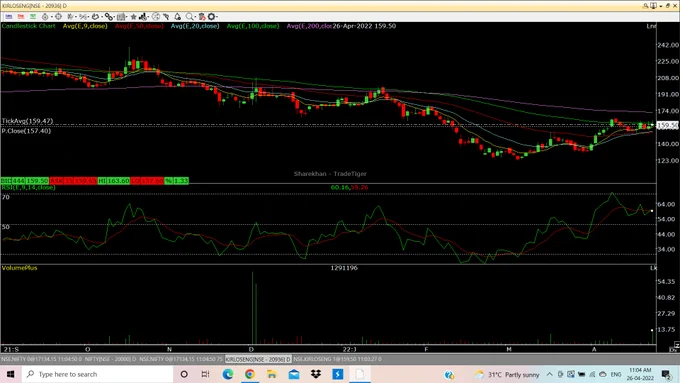Click the gear settings toolbar icon
Viewport: 680px width, 383px height.
212,16
